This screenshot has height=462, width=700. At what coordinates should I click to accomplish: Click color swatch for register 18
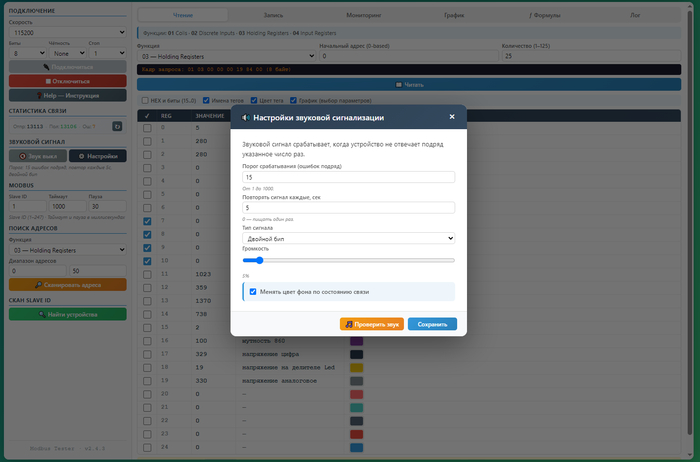coord(356,368)
